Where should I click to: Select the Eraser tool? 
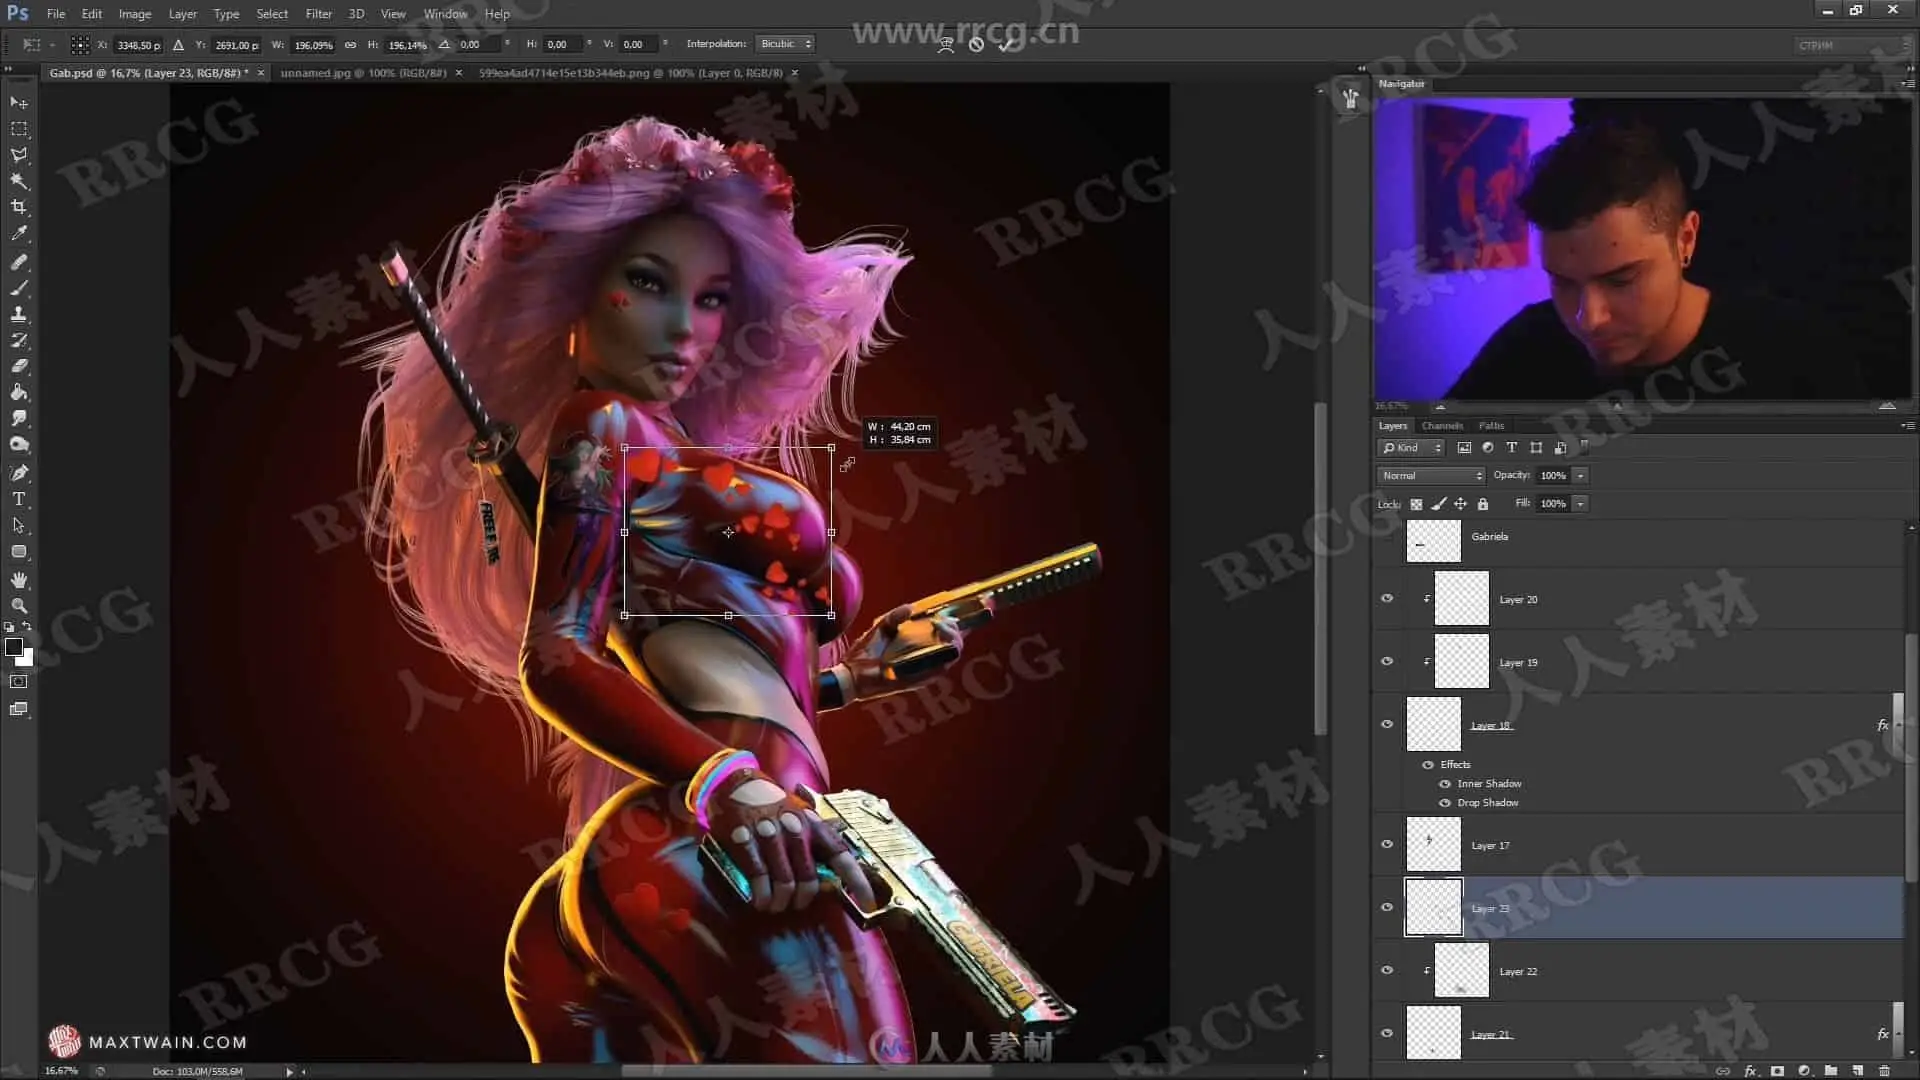click(x=19, y=366)
